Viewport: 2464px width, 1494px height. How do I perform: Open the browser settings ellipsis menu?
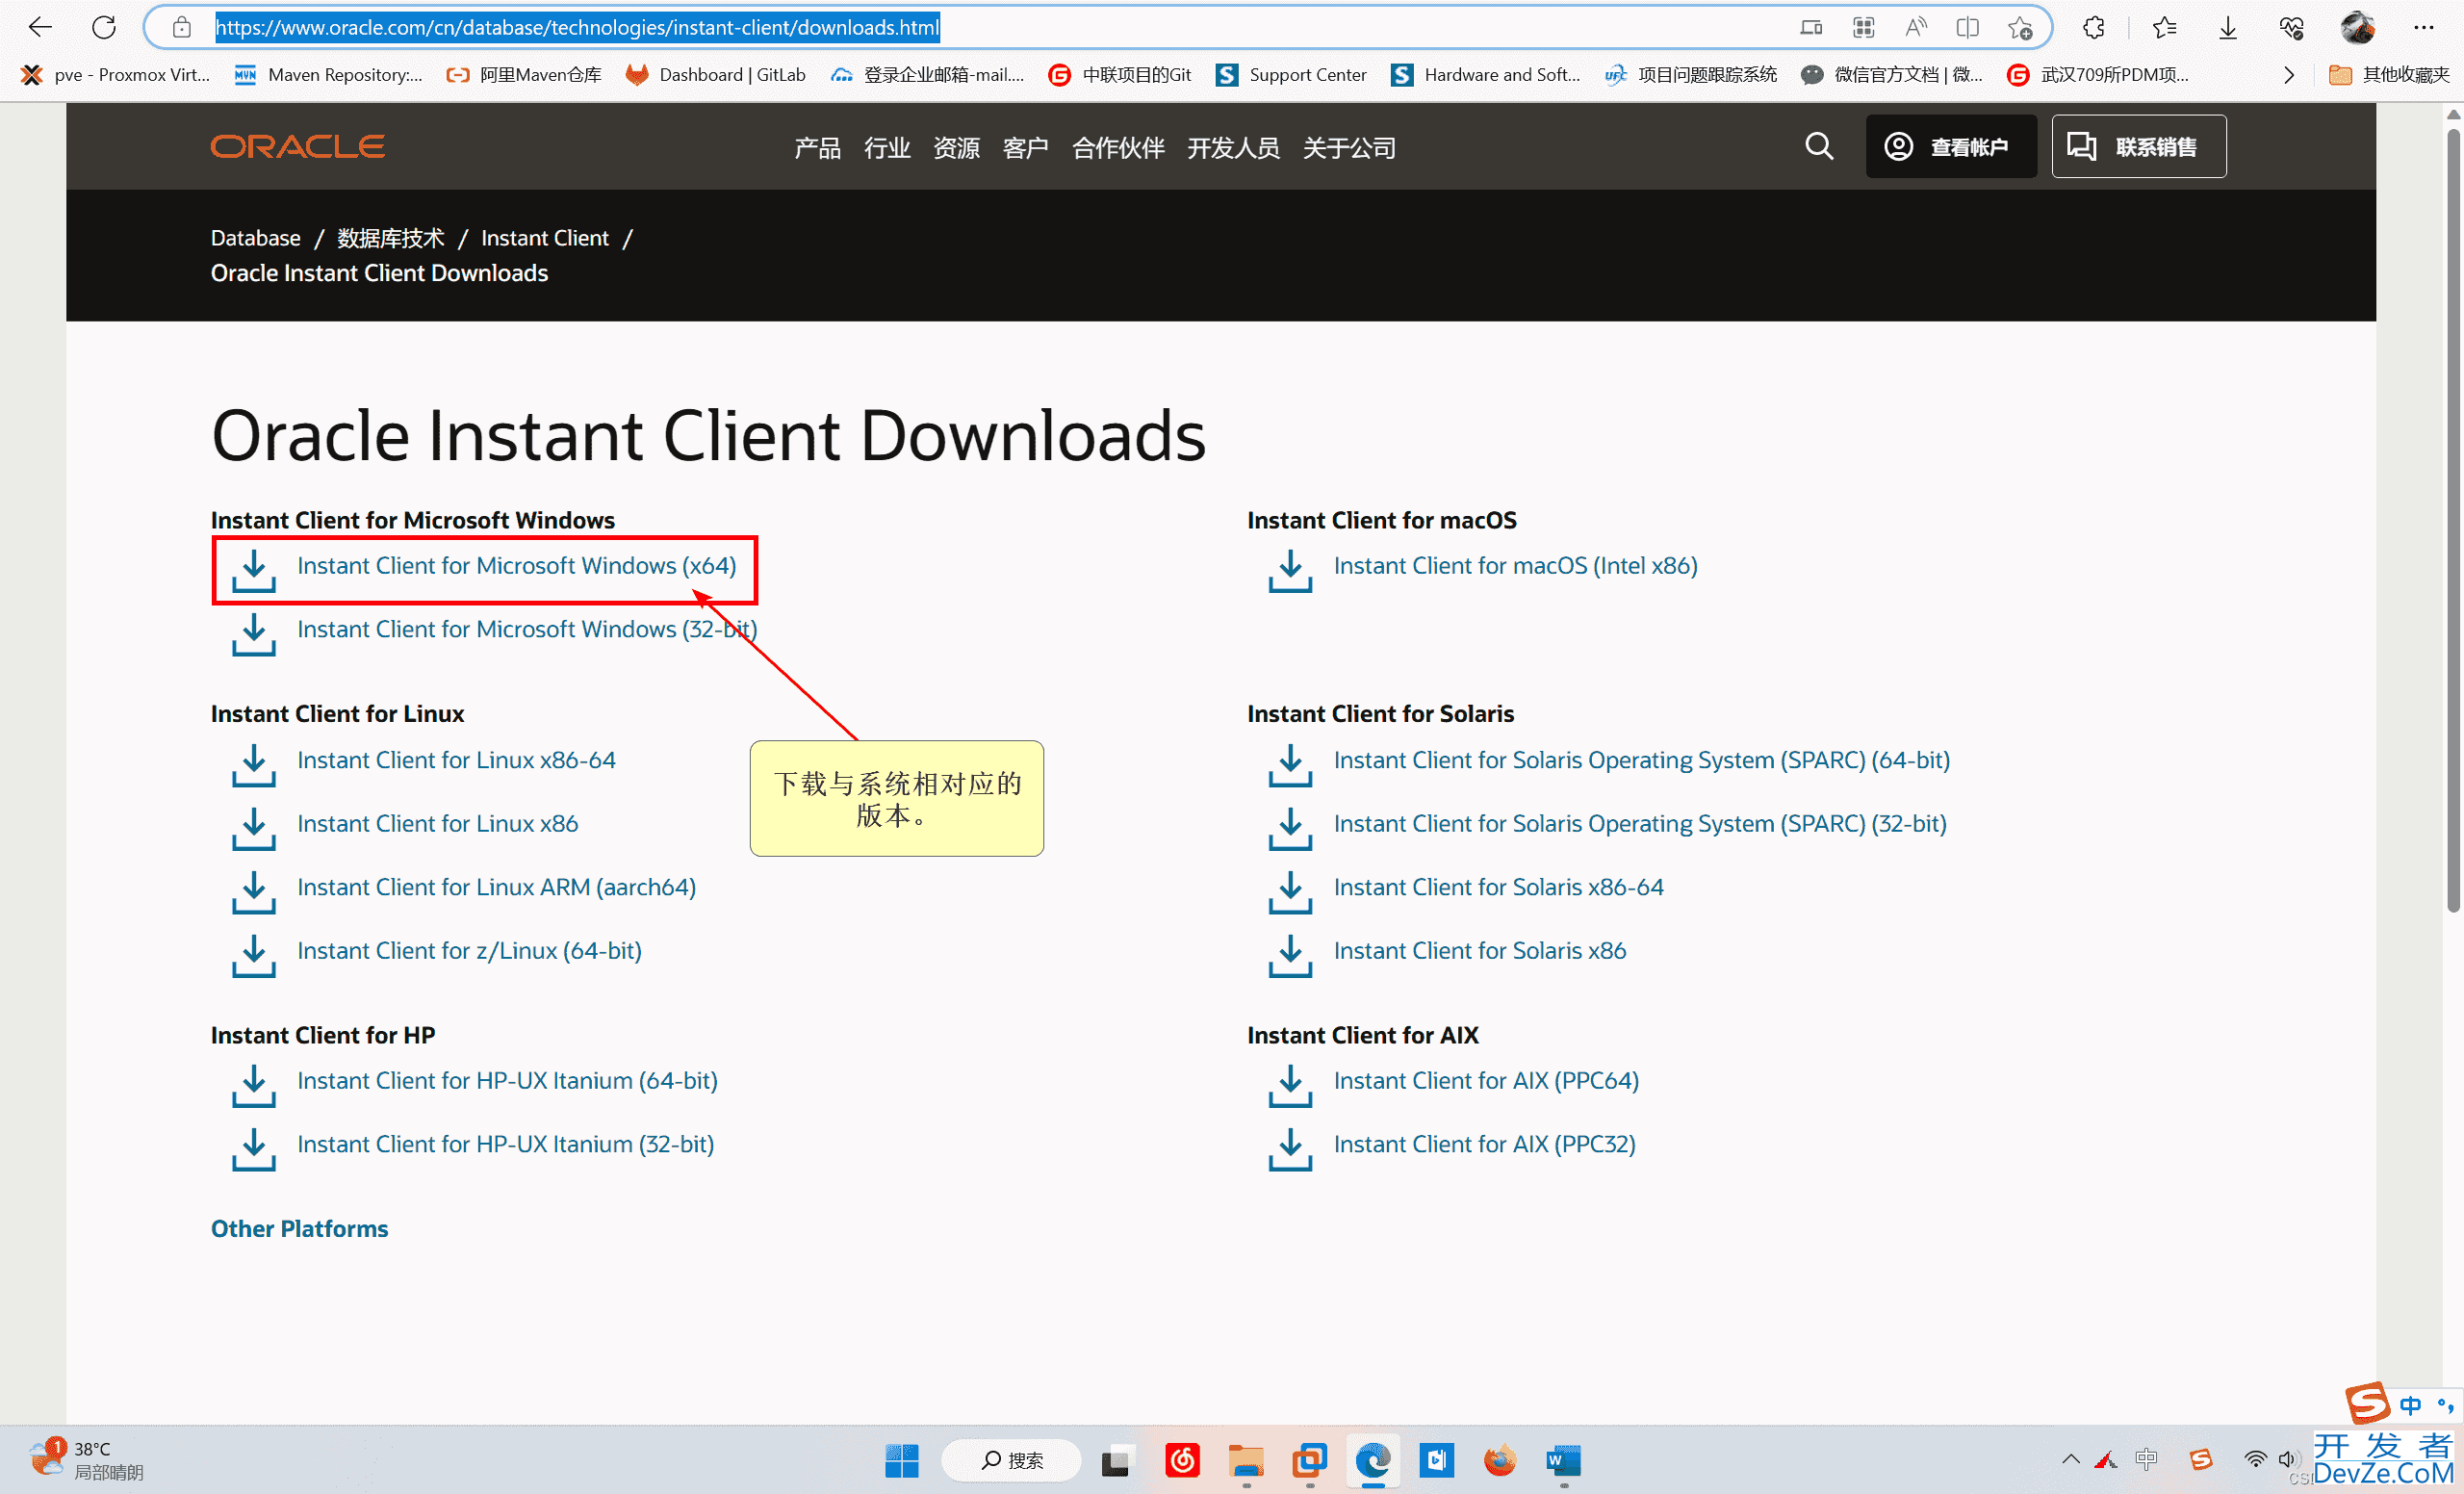pos(2424,27)
